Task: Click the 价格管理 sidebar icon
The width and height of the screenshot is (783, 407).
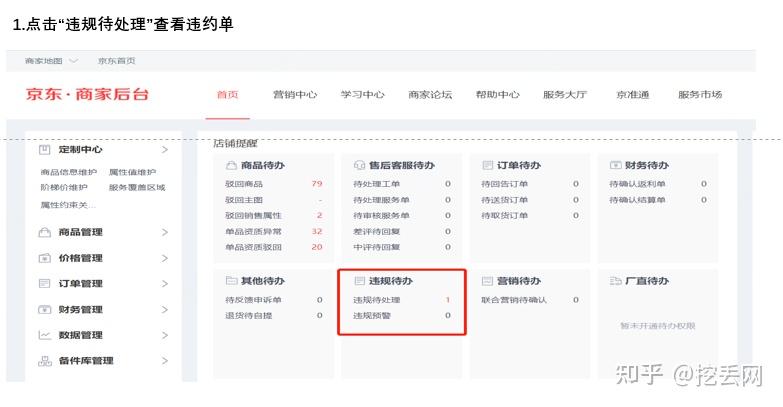Action: (x=44, y=258)
